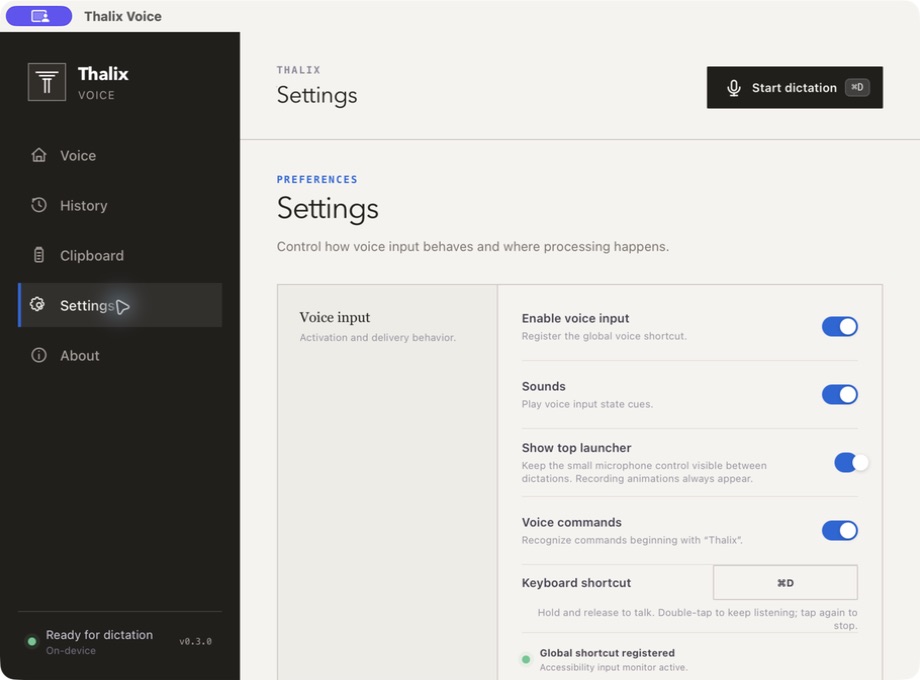Click the Global shortcut registered text
This screenshot has height=680, width=920.
point(607,653)
